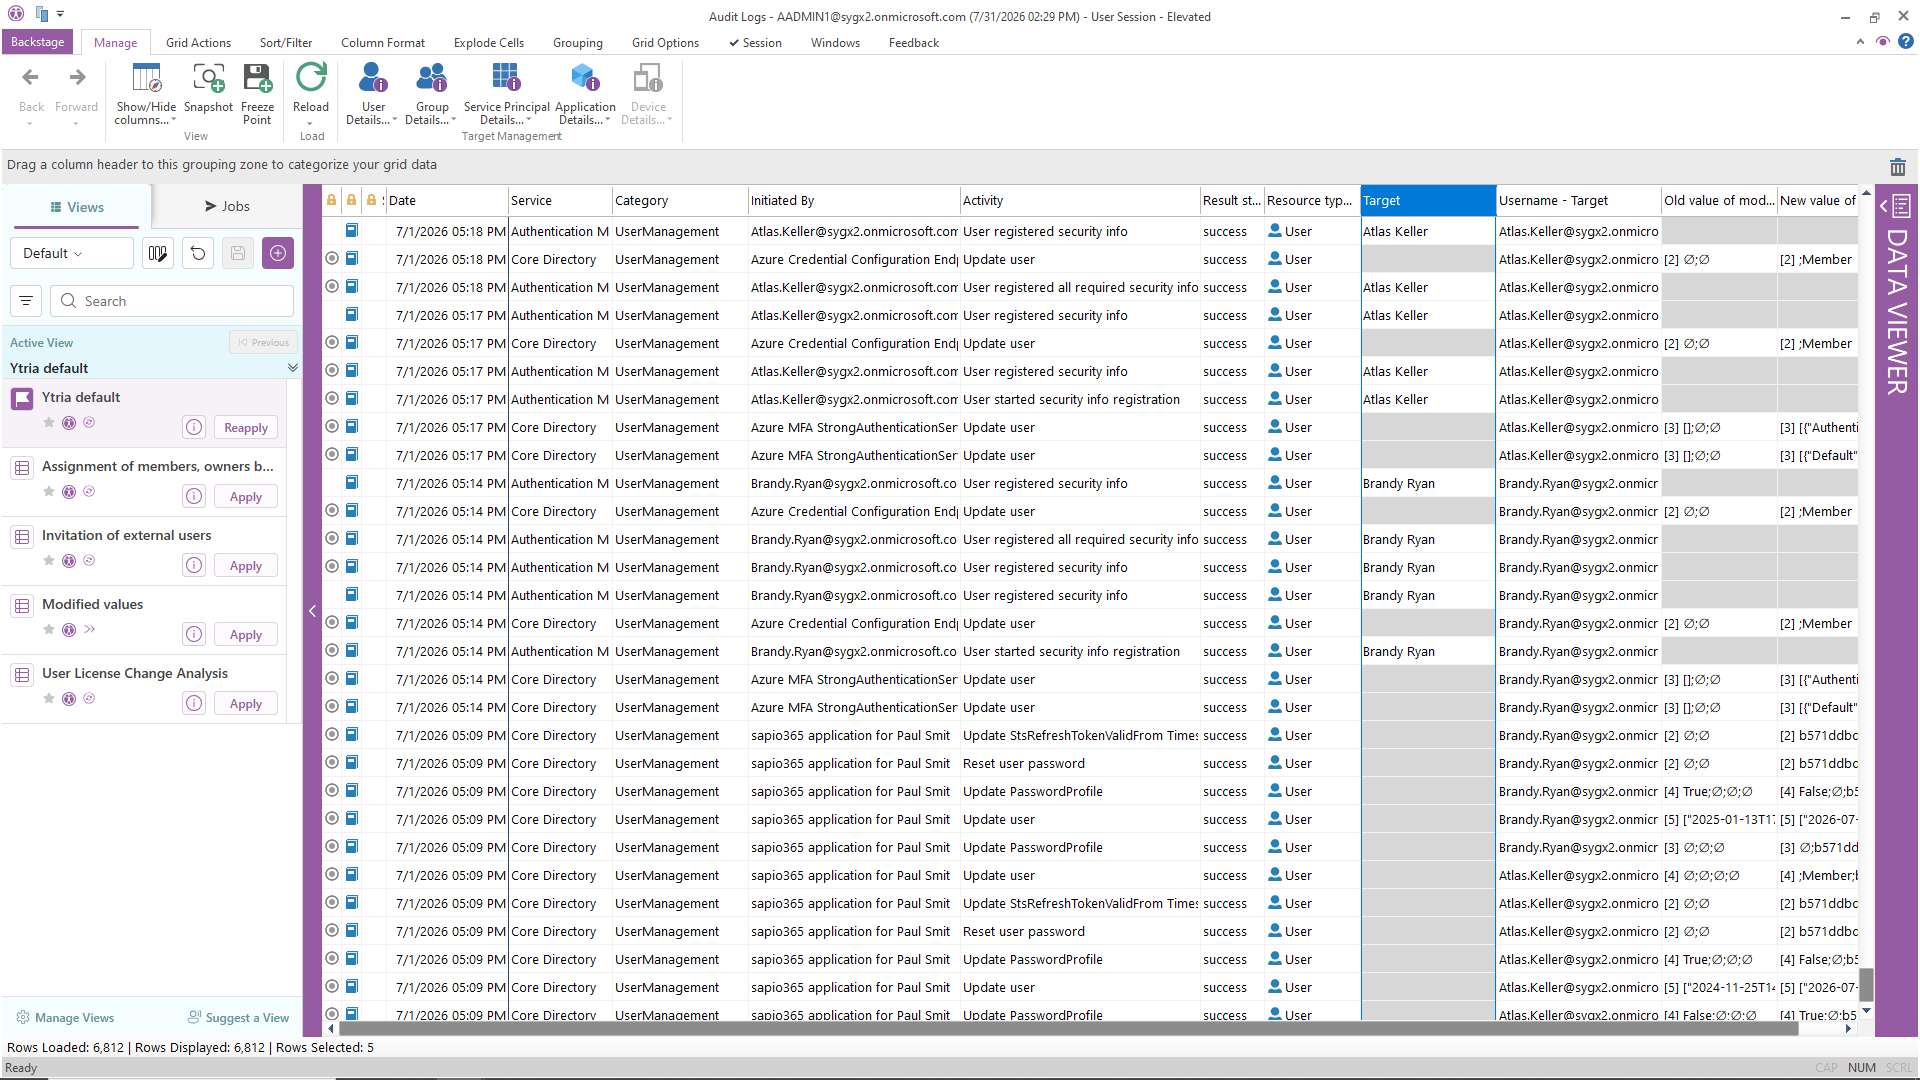Favorite the Ytria default view star
Viewport: 1920px width, 1080px height.
49,423
